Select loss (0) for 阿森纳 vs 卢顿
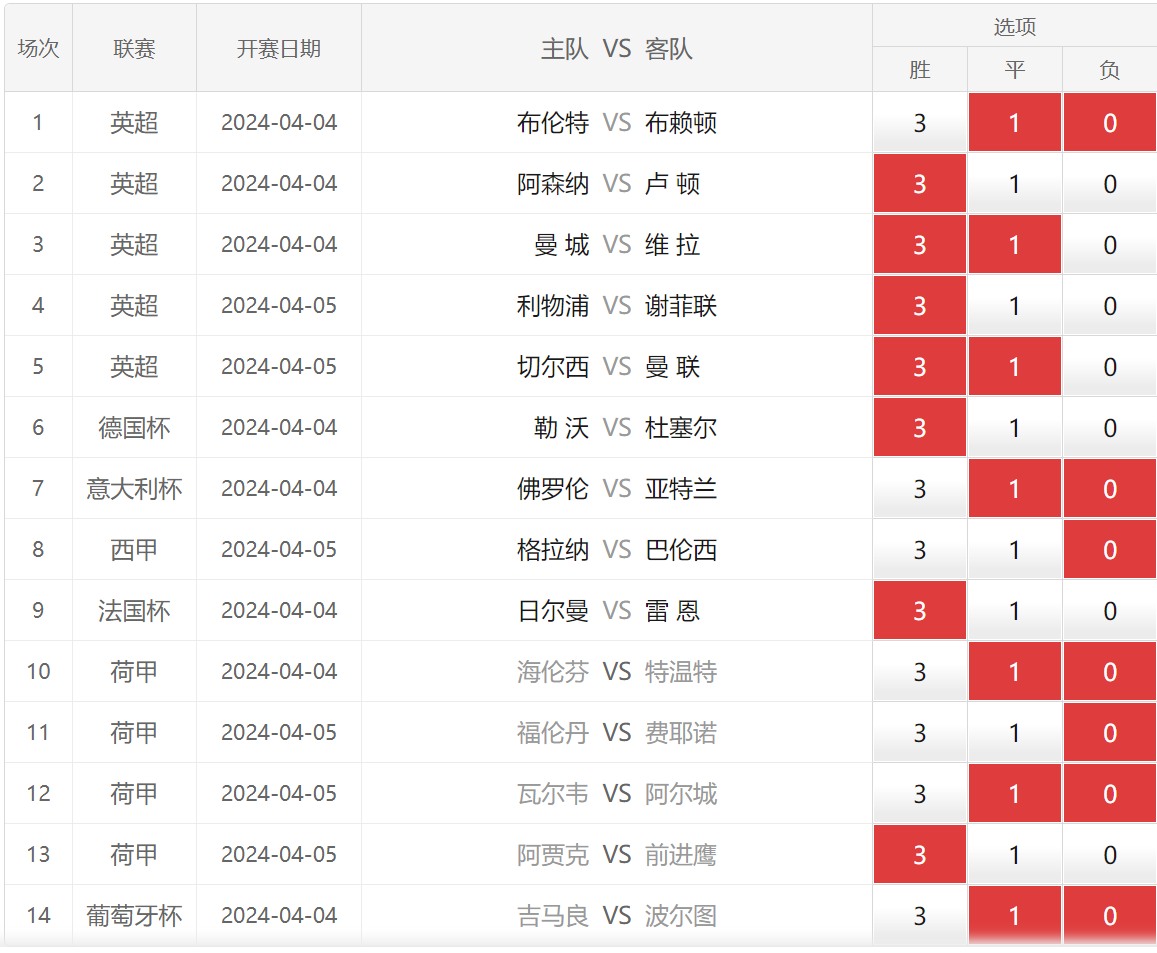 (1110, 184)
